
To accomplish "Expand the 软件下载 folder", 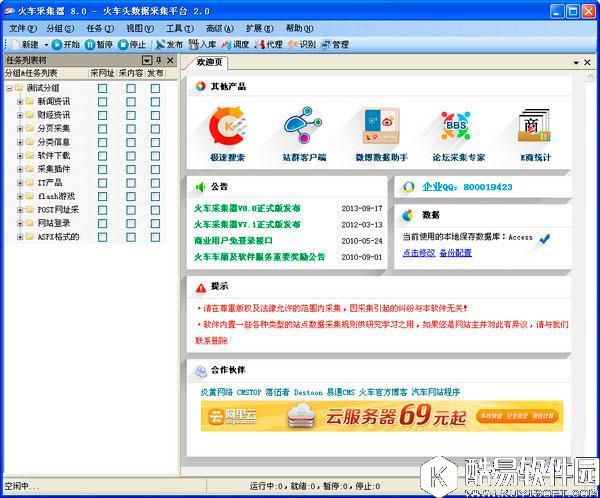I will coord(20,156).
